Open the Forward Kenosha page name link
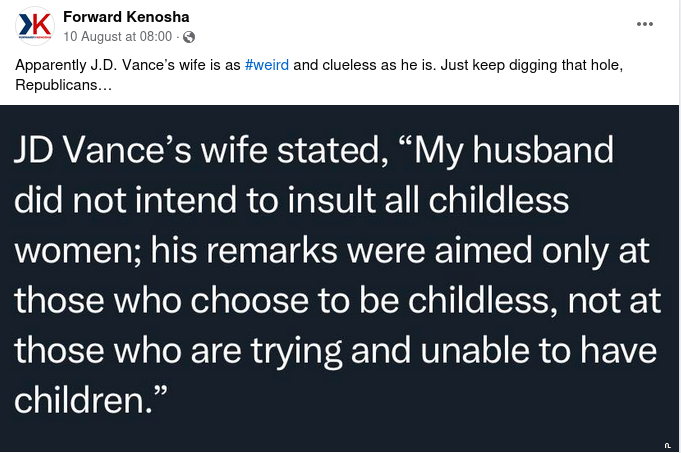The width and height of the screenshot is (681, 453). coord(125,17)
